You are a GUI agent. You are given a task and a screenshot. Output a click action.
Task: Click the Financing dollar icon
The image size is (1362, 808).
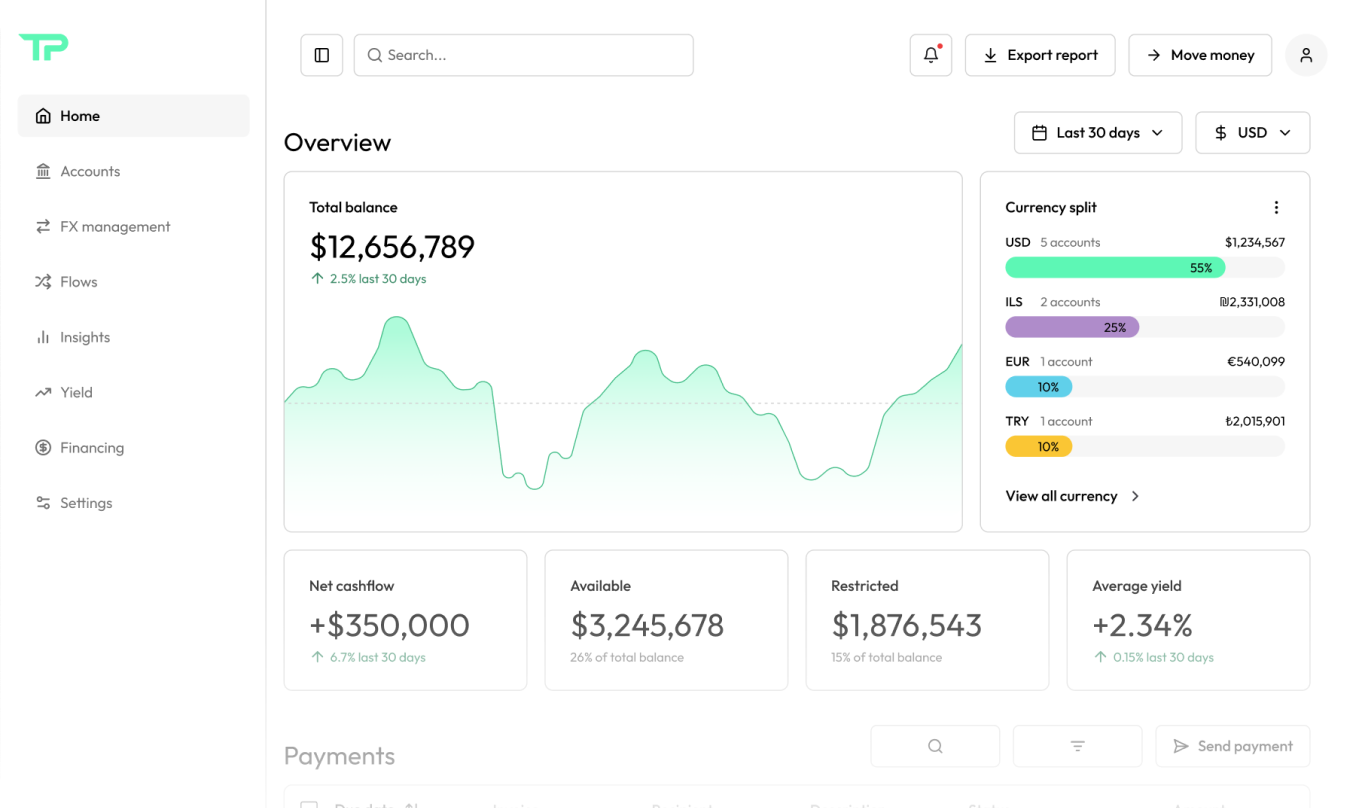43,447
